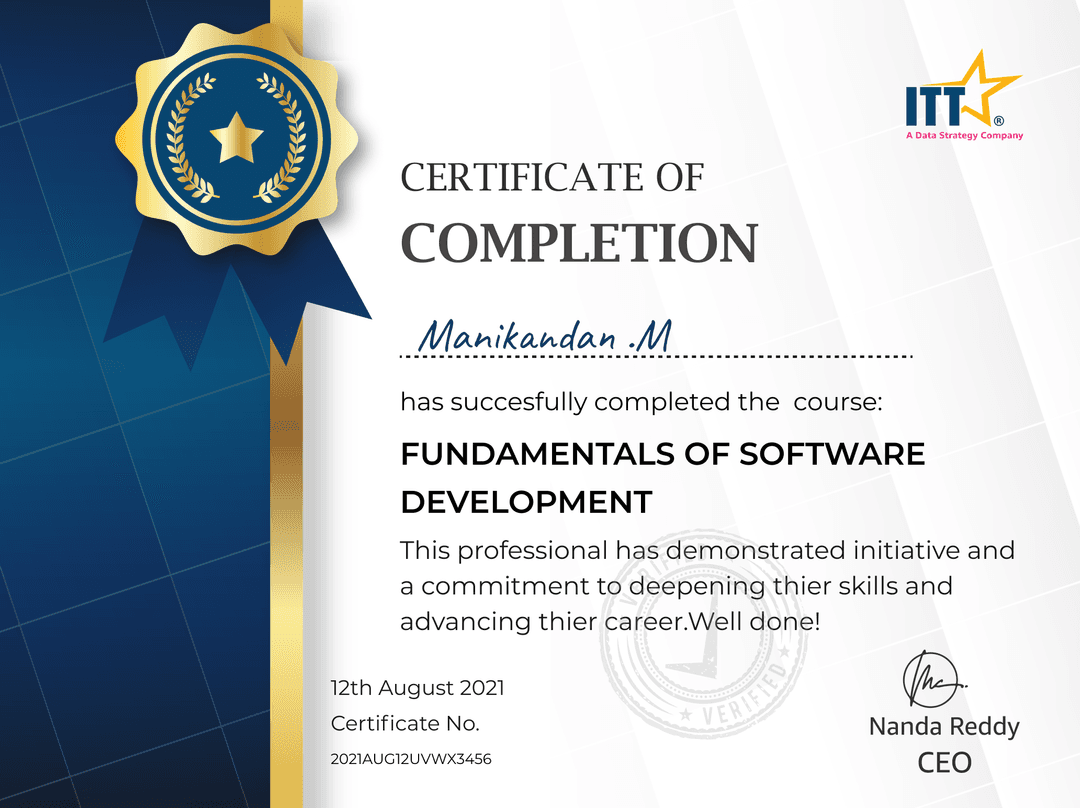Select the date 12th August 2021
Screen dimensions: 1080x808
(x=417, y=688)
